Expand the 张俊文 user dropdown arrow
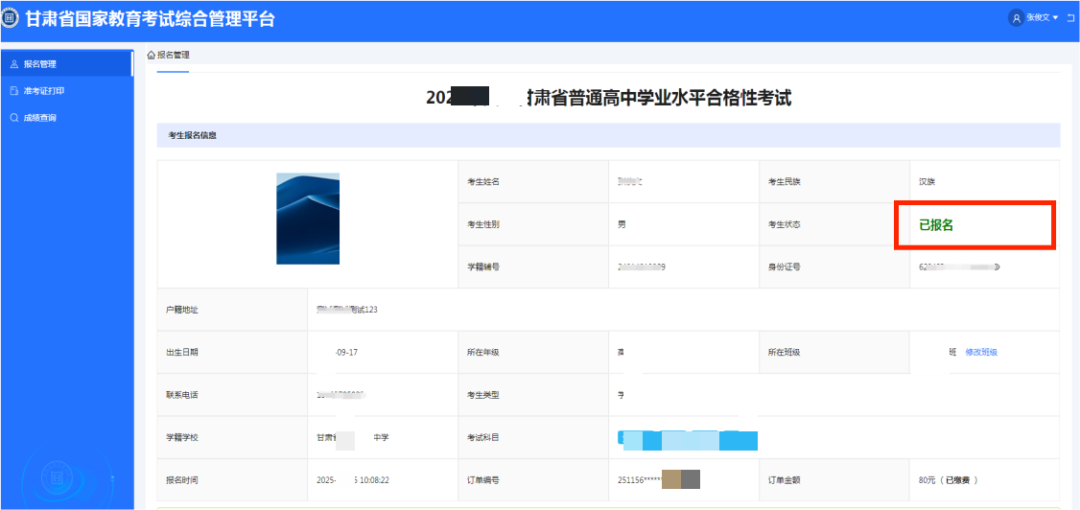This screenshot has height=510, width=1080. point(1056,18)
